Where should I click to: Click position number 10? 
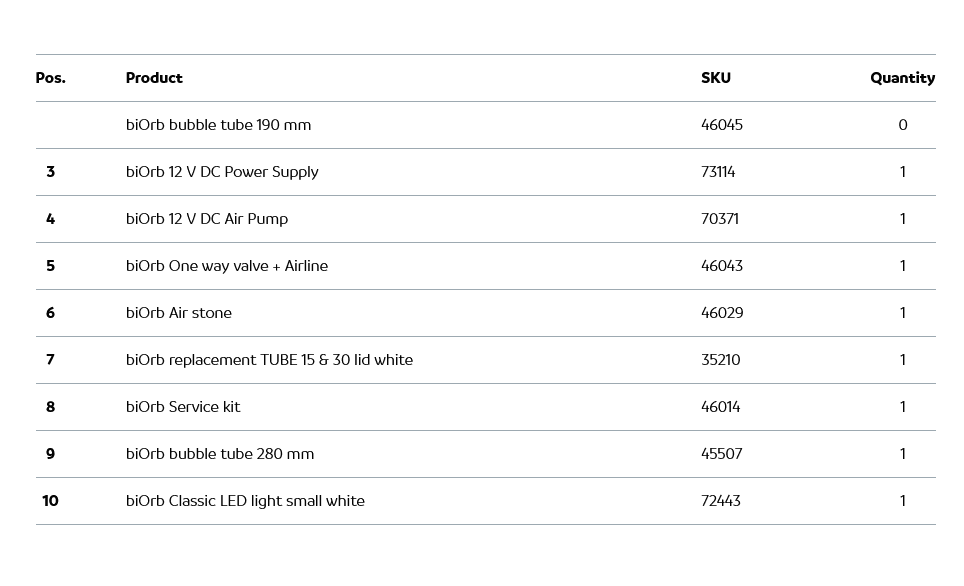(50, 501)
